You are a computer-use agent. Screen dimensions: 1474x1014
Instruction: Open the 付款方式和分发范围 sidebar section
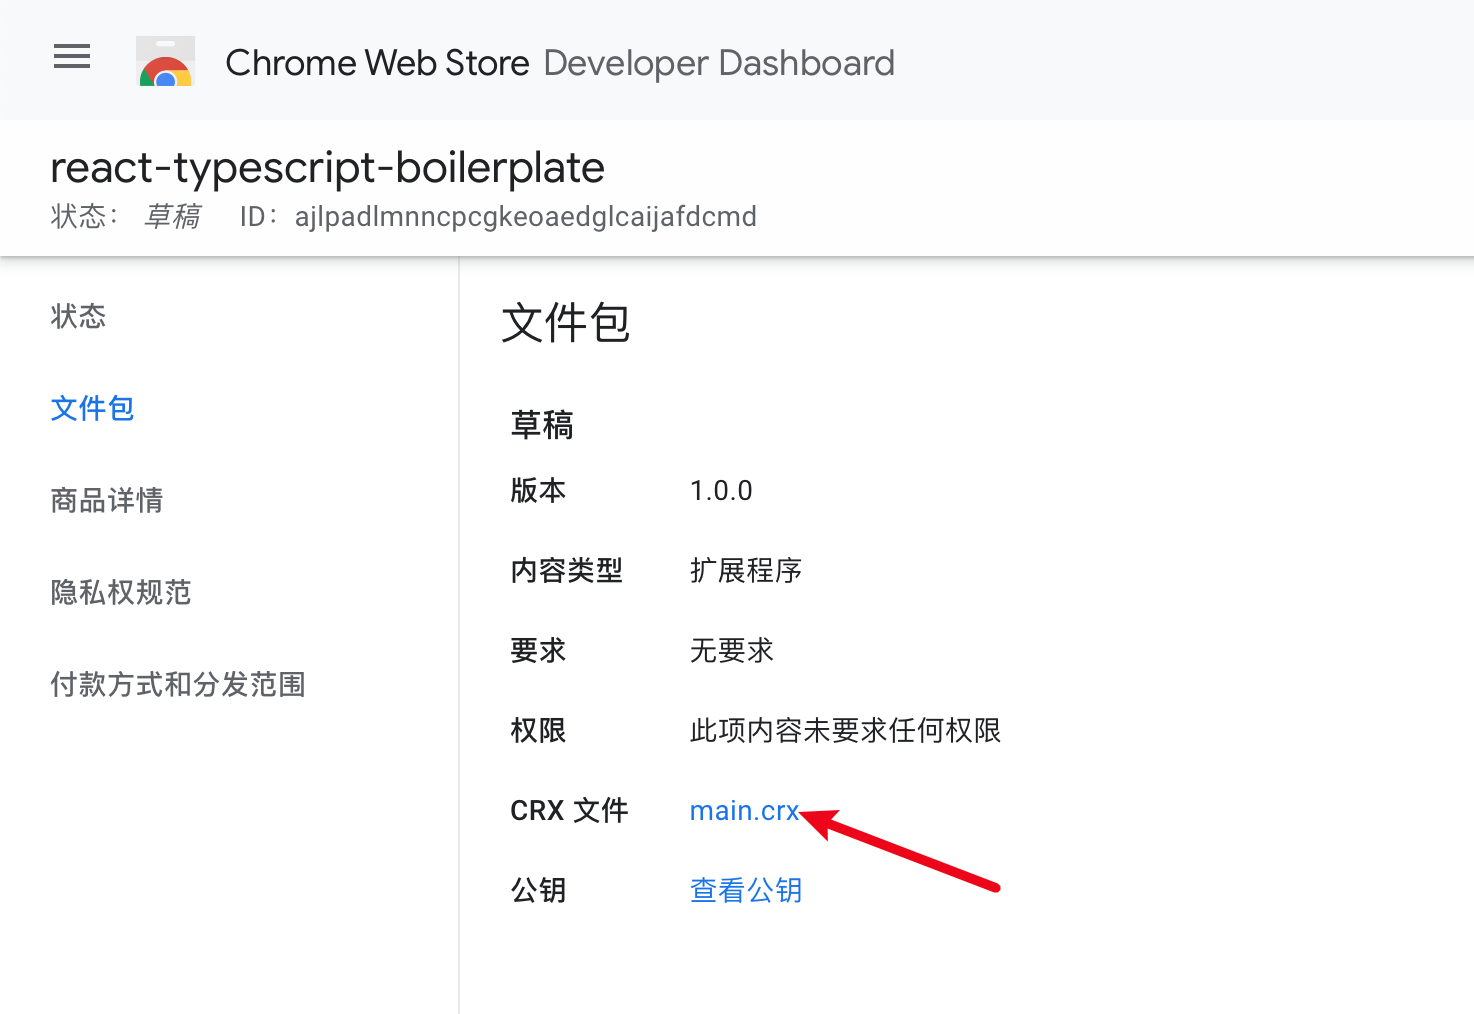point(178,684)
